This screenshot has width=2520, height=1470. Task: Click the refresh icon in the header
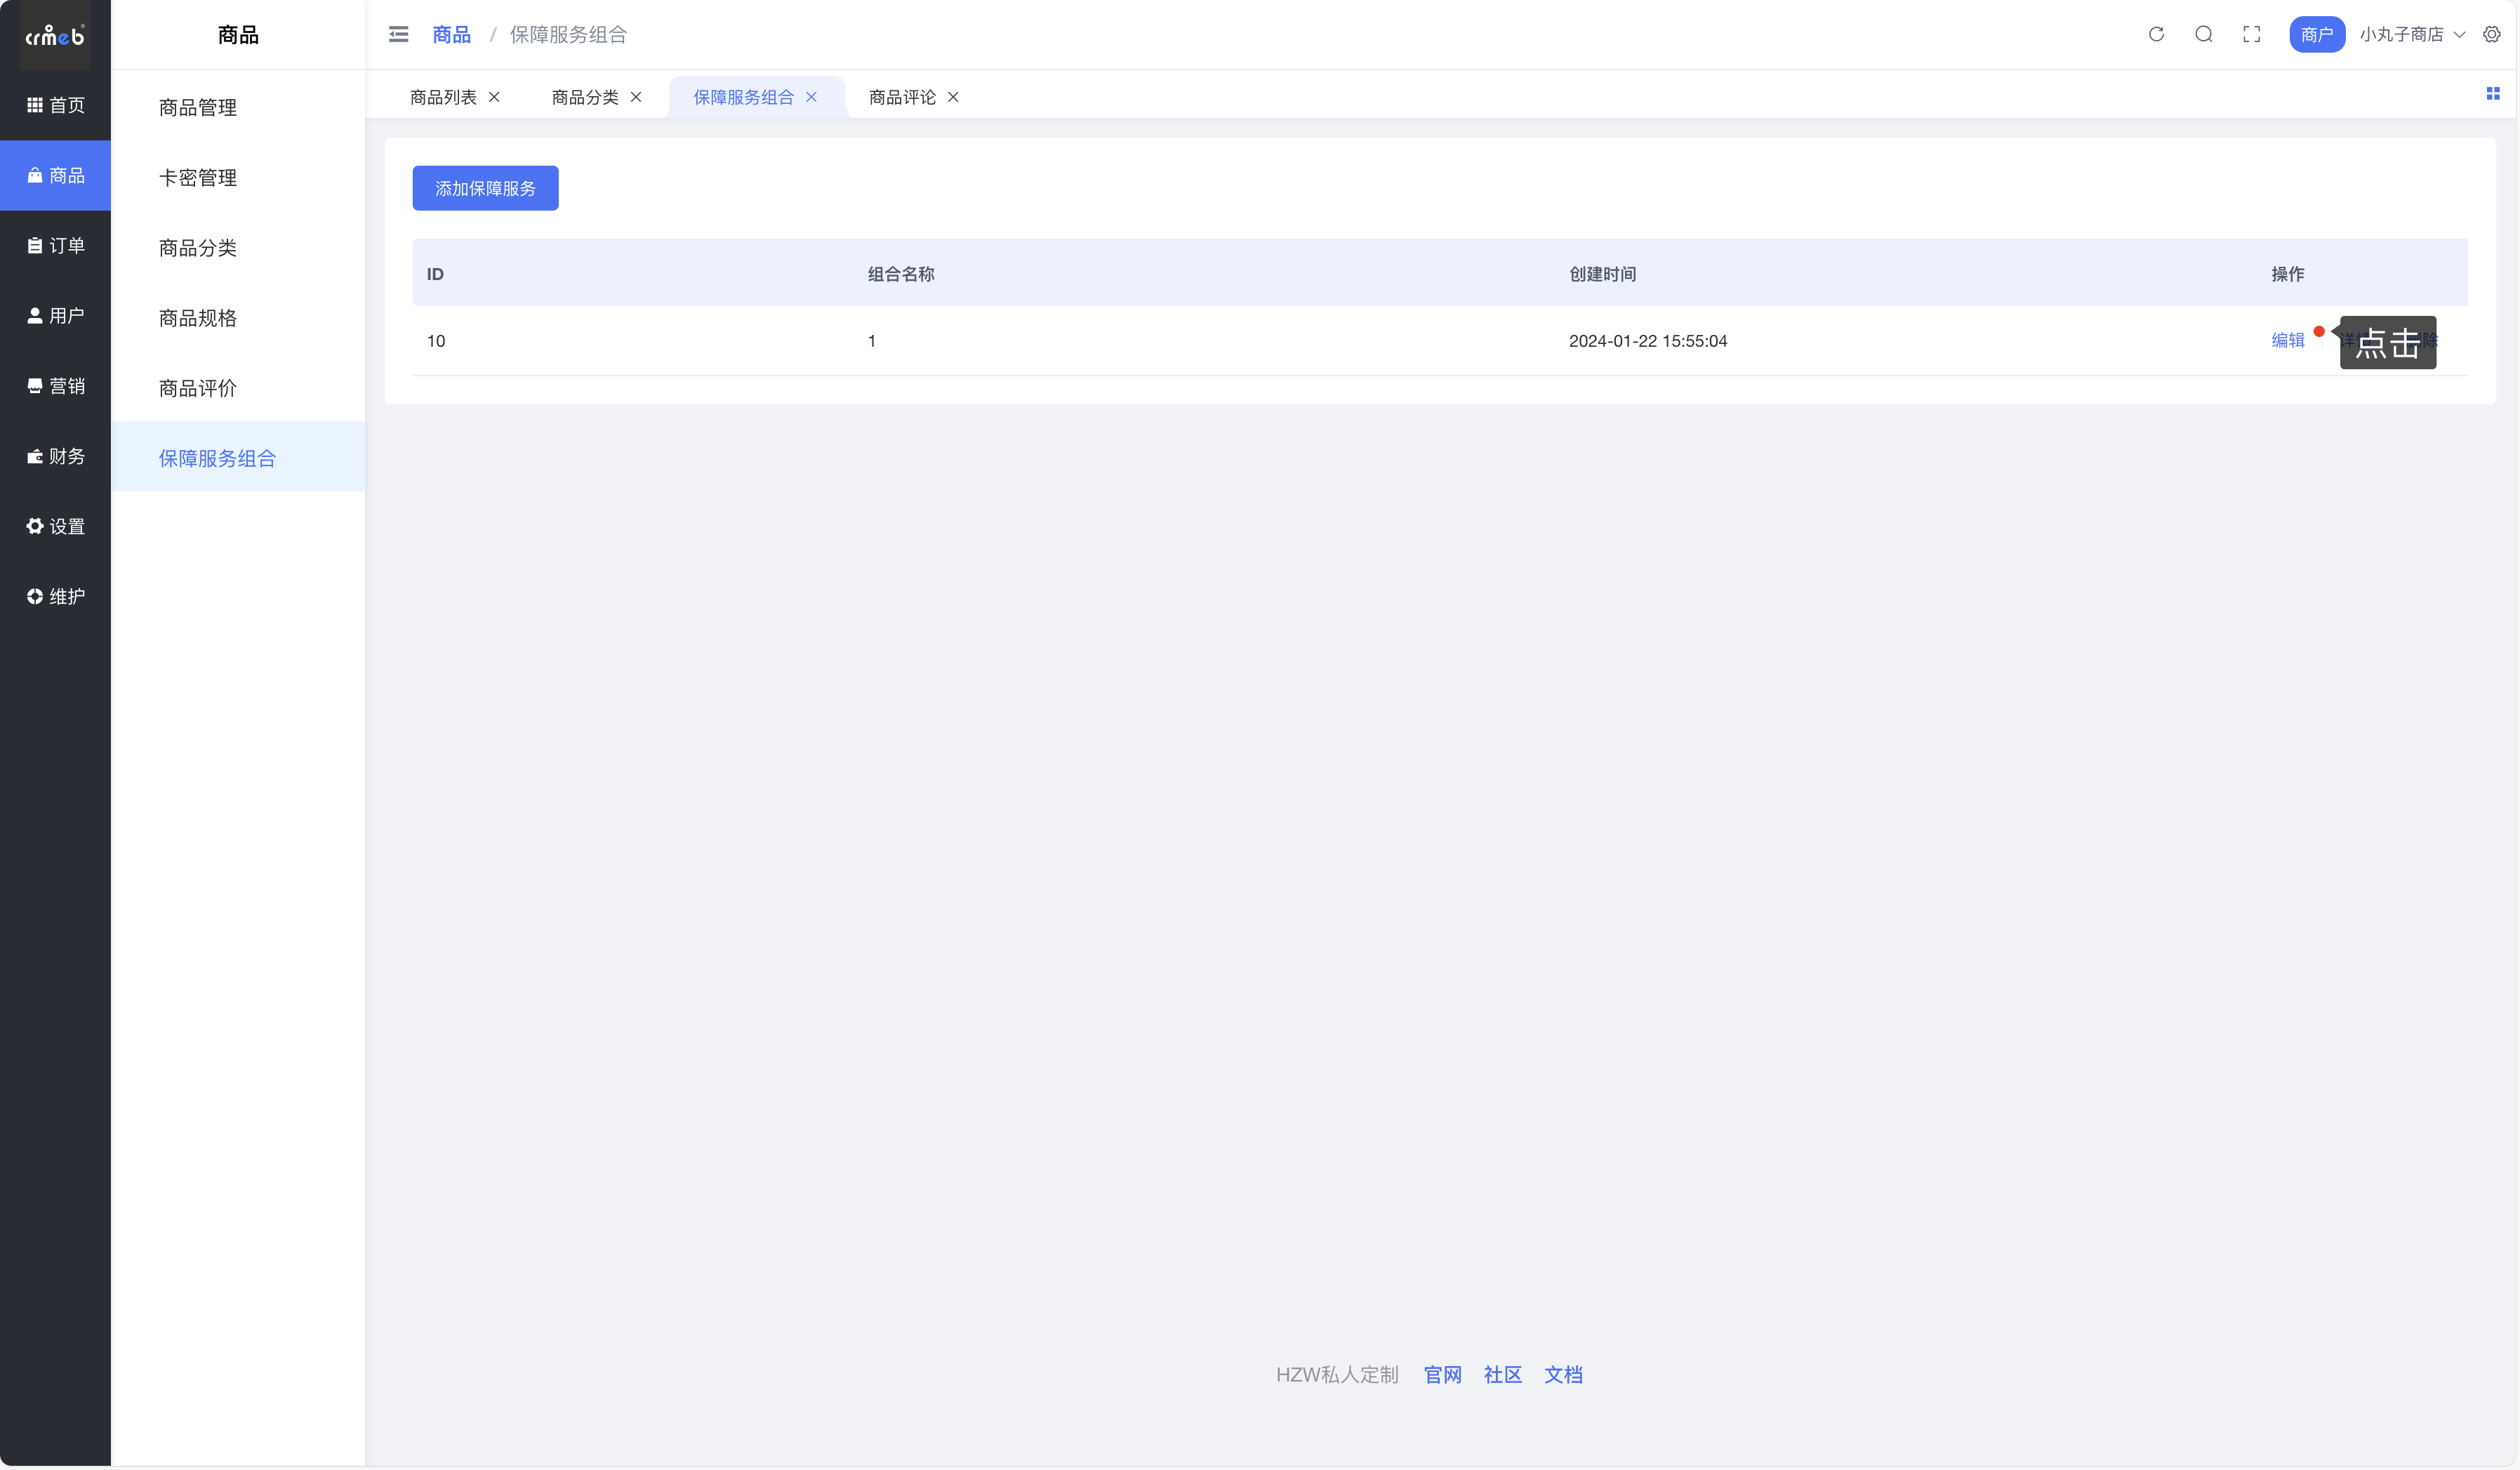tap(2156, 34)
